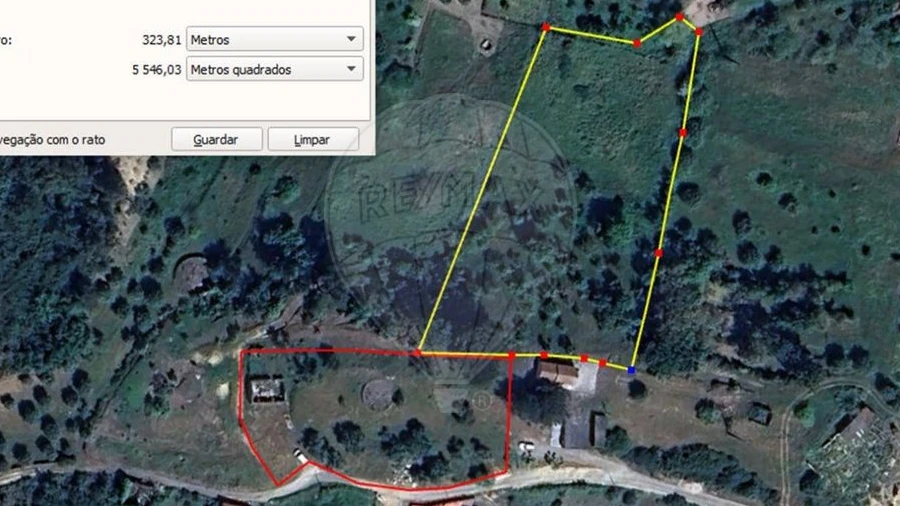The width and height of the screenshot is (900, 506).
Task: Open the "Metros" length unit dropdown
Action: pyautogui.click(x=274, y=40)
